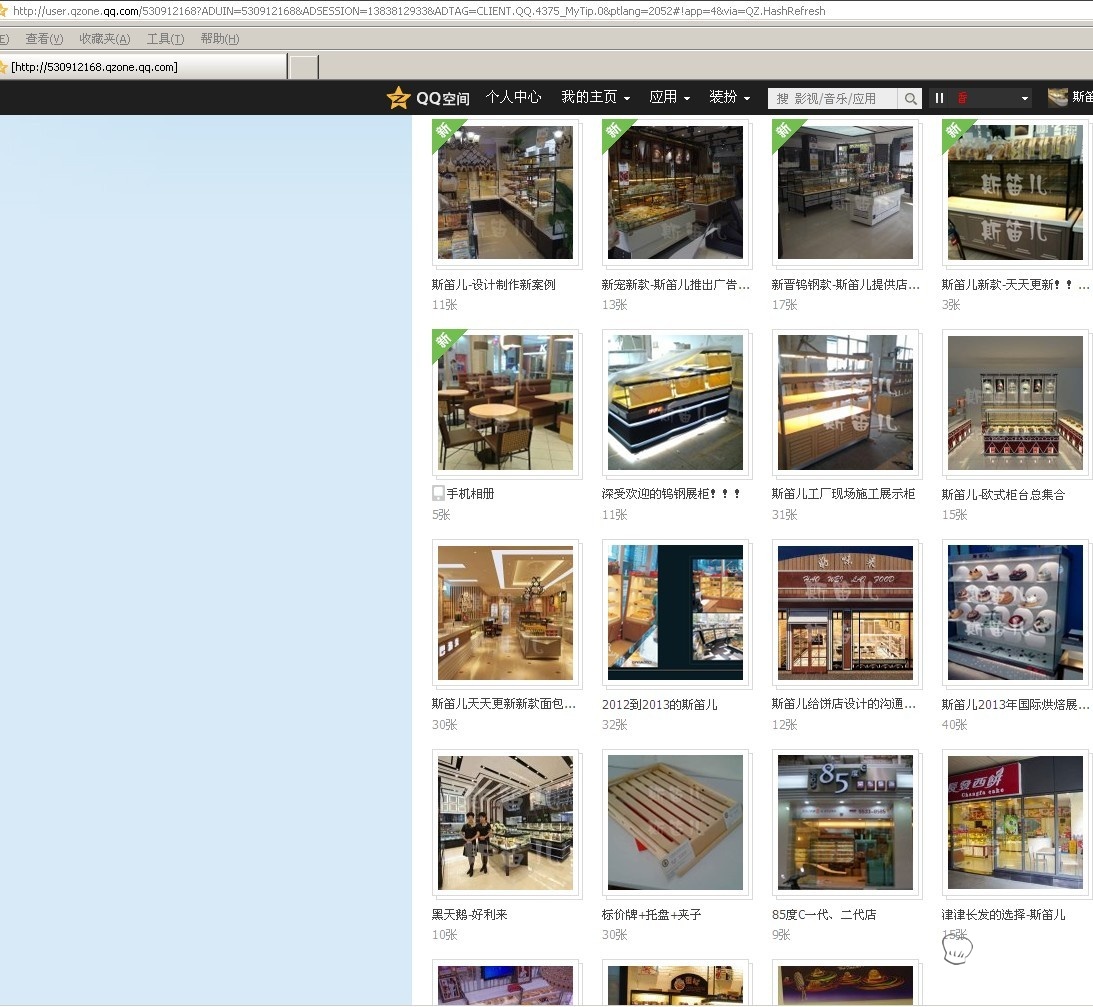
Task: Open the 2012到2013的斯笛儿 album thumbnail
Action: click(675, 613)
